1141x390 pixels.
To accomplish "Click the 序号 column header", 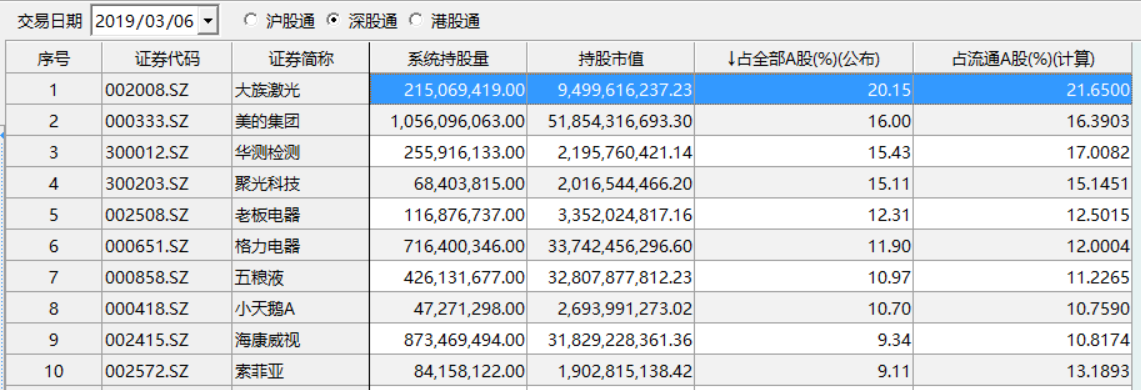I will tap(54, 59).
